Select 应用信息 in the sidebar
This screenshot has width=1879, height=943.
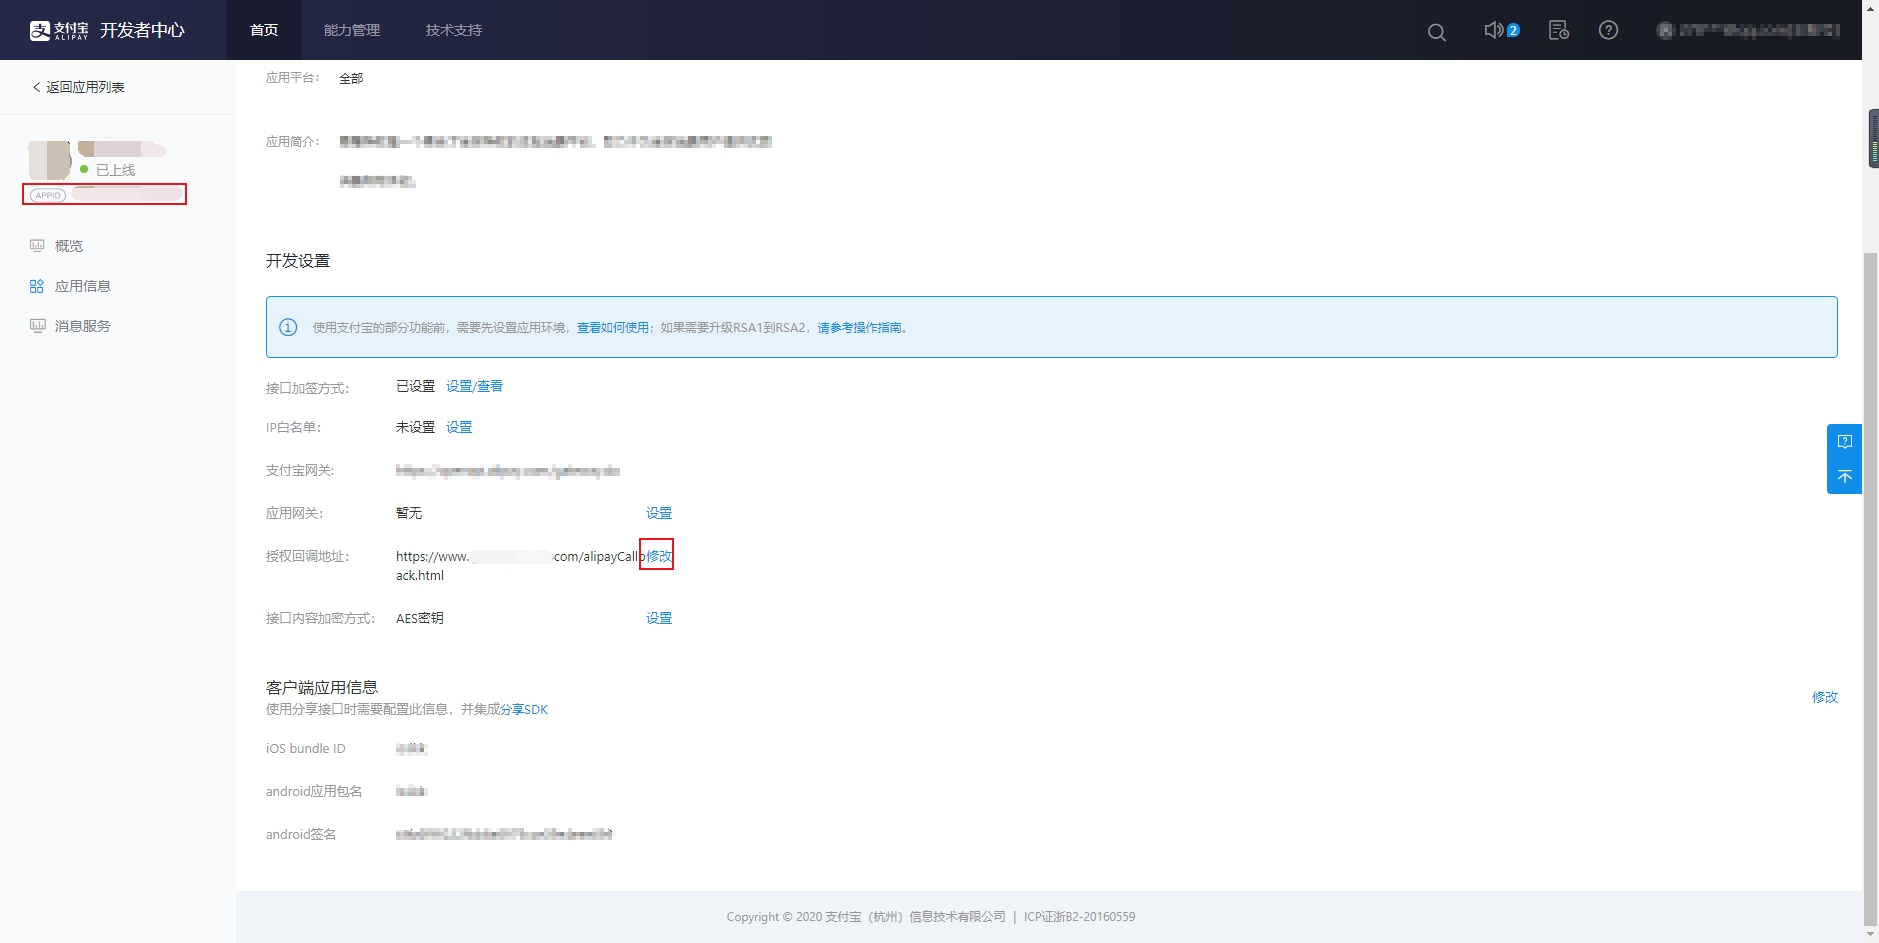coord(82,286)
